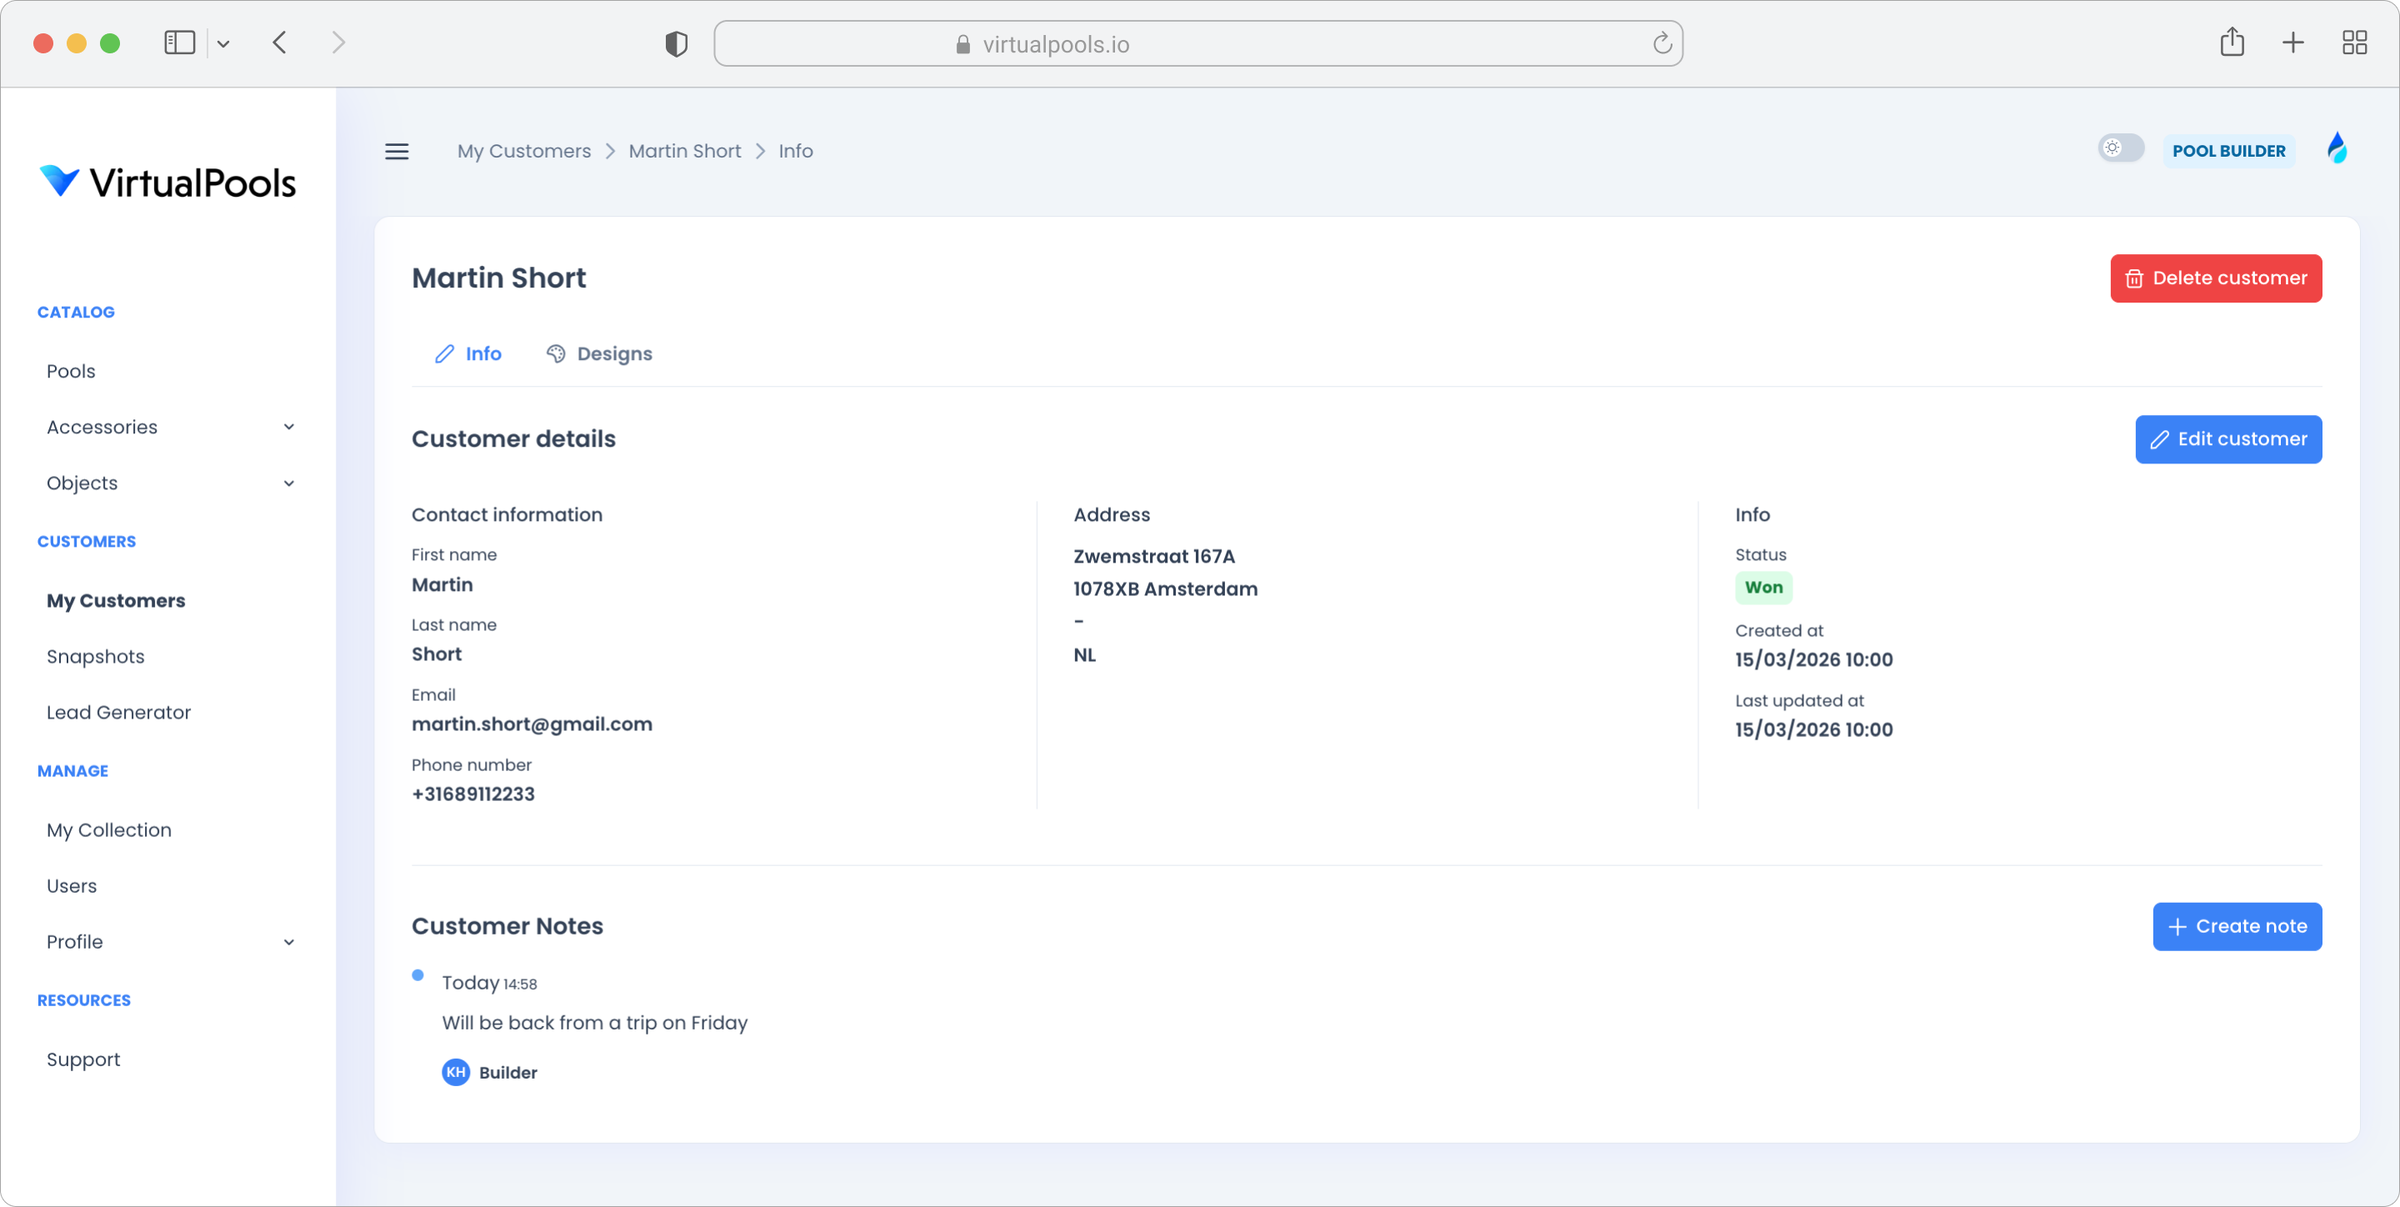2400x1207 pixels.
Task: Open Lead Generator in the sidebar
Action: click(x=118, y=712)
